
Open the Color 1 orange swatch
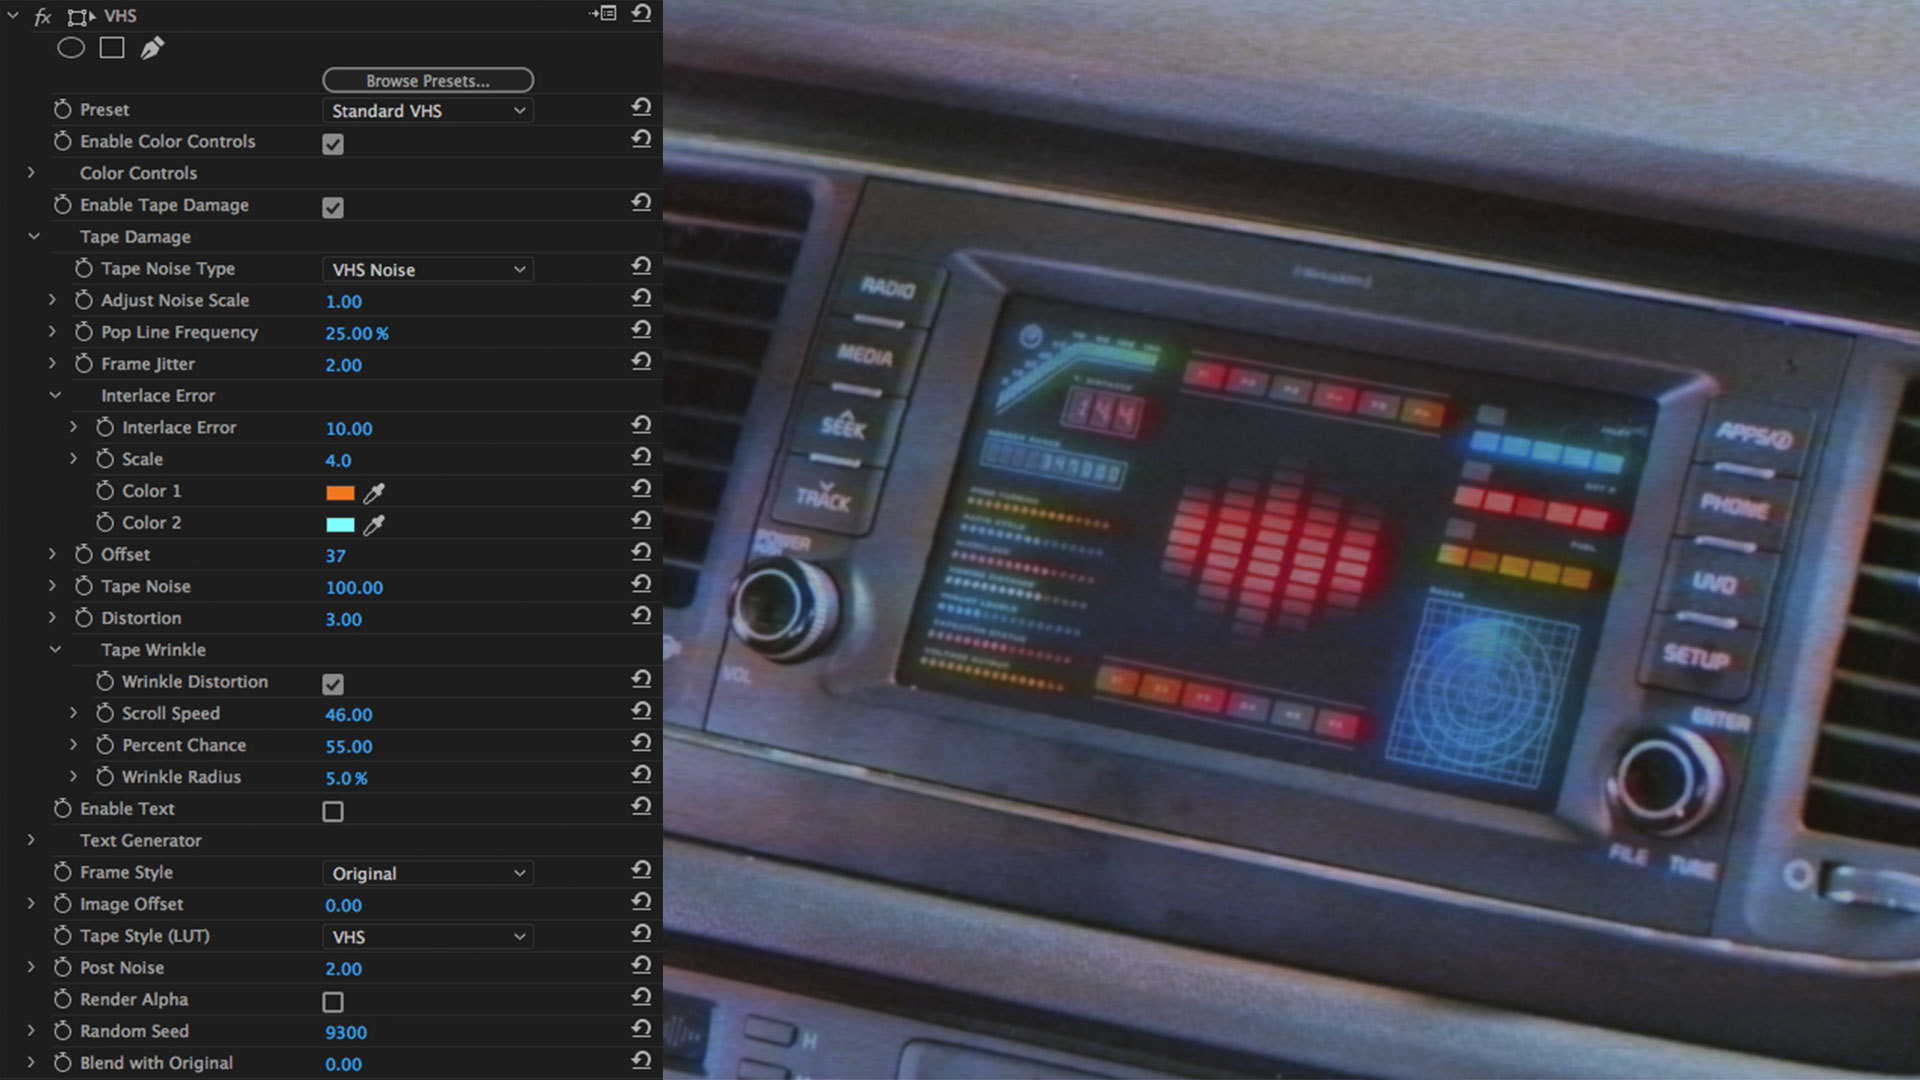tap(340, 493)
